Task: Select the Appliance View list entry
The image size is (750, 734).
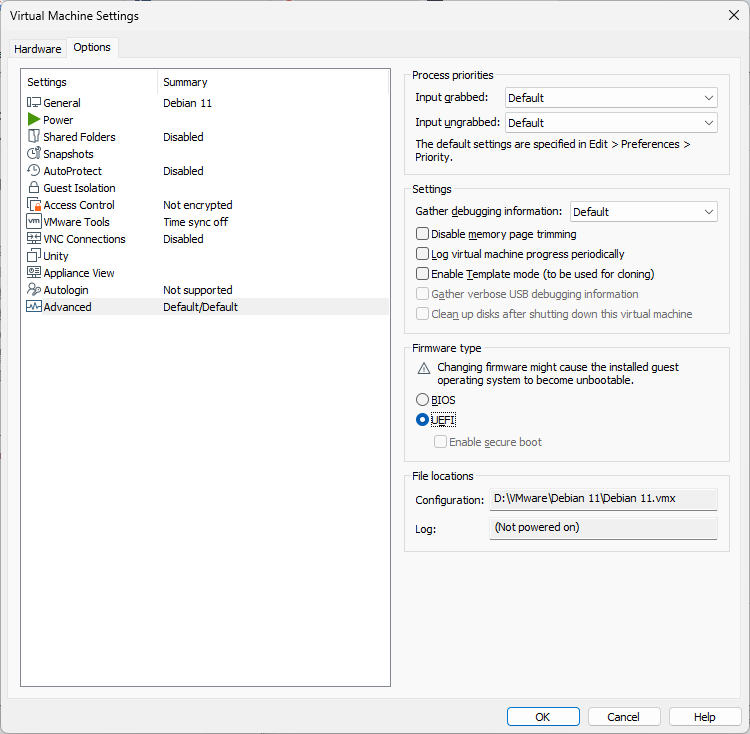Action: point(79,273)
